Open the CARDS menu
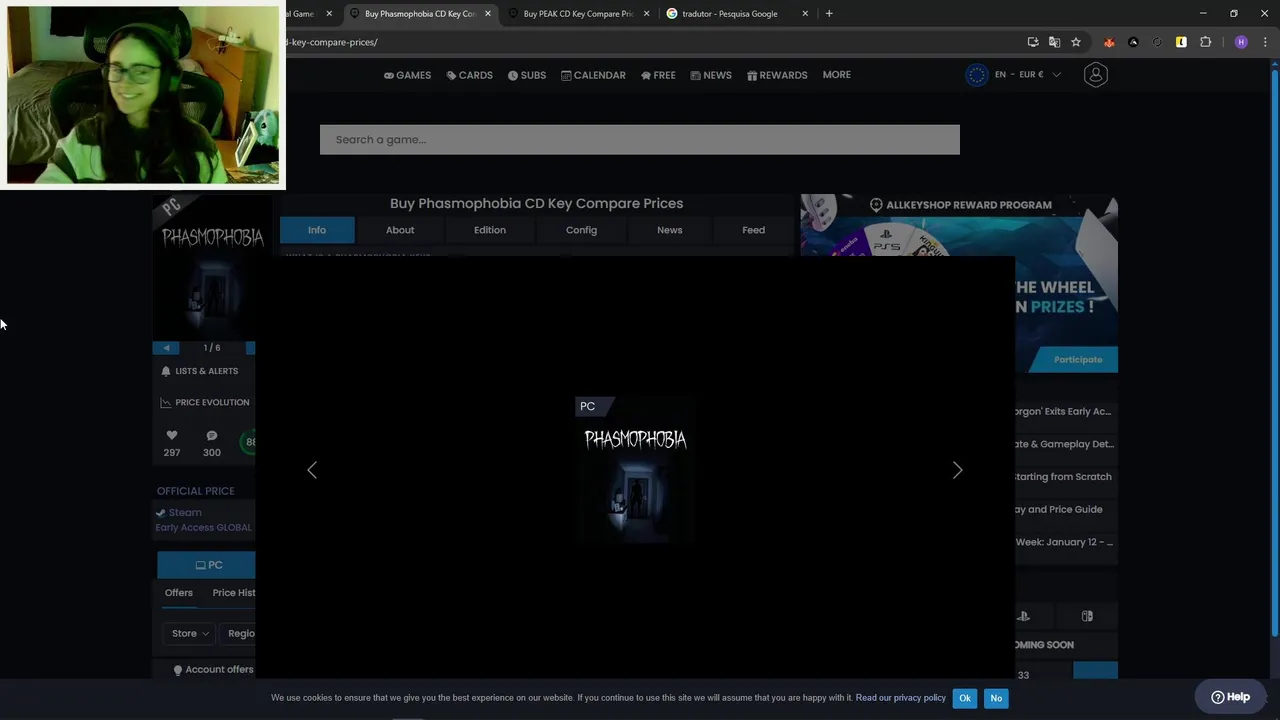This screenshot has width=1280, height=720. (469, 75)
